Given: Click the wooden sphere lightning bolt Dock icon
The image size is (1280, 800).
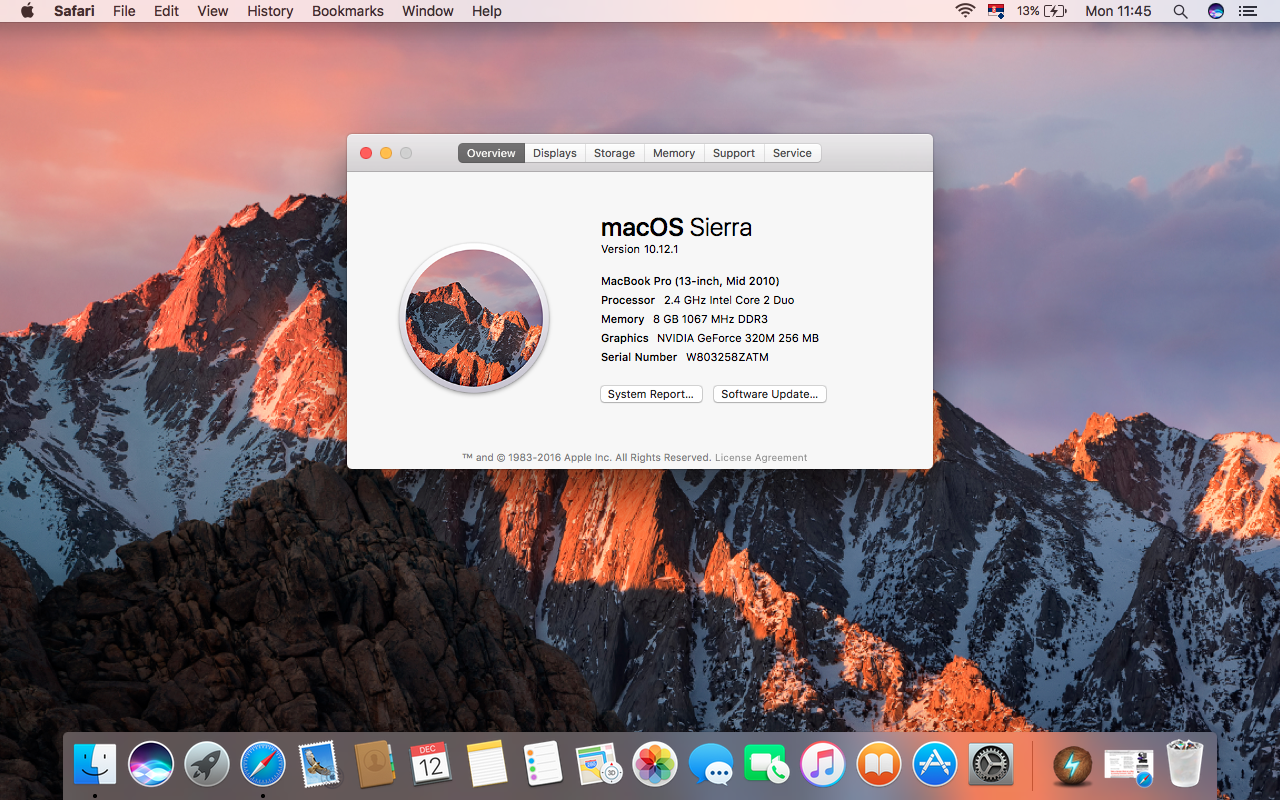Looking at the screenshot, I should (1073, 766).
